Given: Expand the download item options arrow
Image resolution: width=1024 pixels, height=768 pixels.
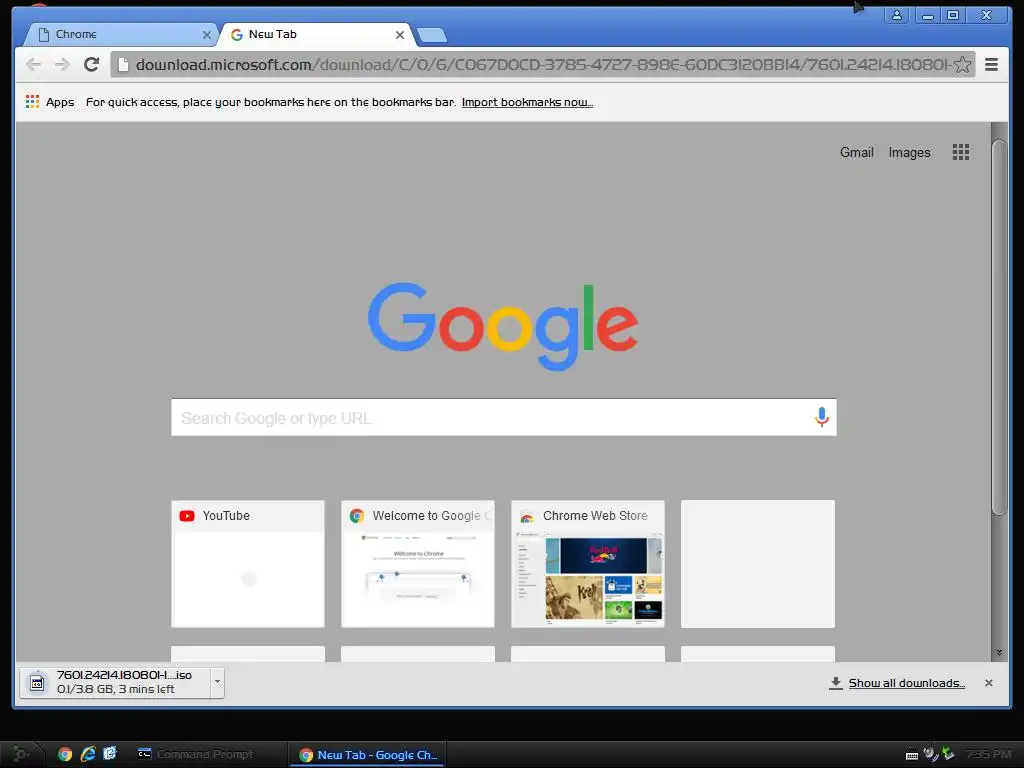Looking at the screenshot, I should (217, 682).
